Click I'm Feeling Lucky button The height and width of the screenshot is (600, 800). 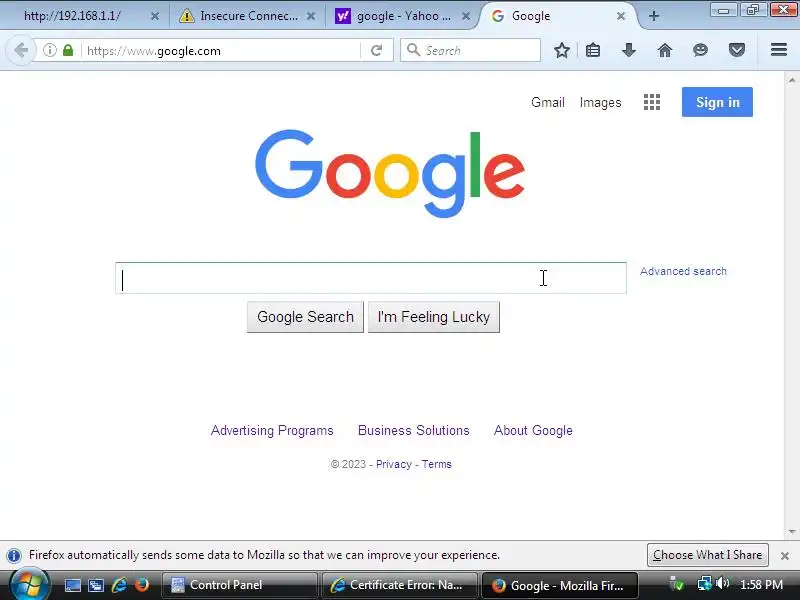[434, 317]
